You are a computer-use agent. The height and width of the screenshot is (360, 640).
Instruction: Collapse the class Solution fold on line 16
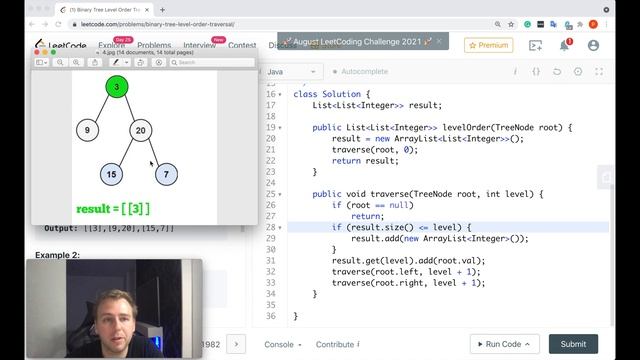[280, 94]
